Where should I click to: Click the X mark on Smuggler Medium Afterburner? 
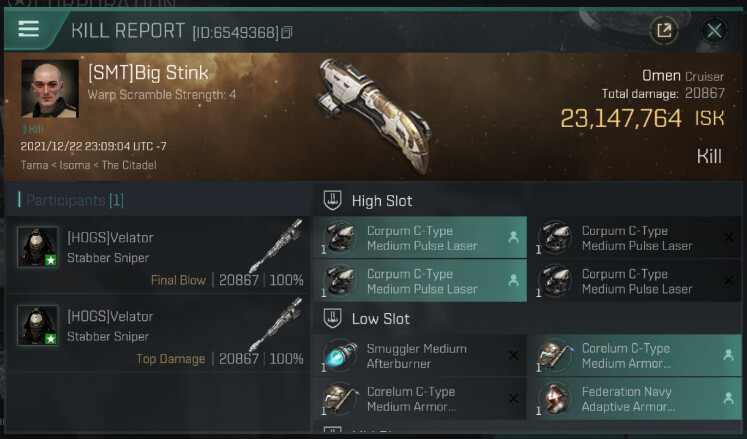click(x=513, y=356)
